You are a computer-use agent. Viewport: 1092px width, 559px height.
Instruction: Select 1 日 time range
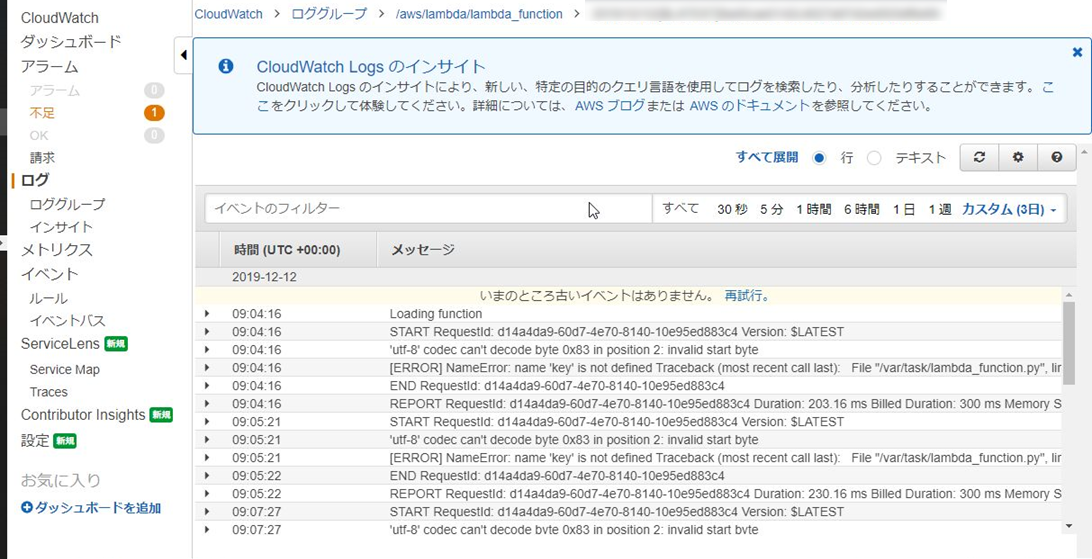904,210
